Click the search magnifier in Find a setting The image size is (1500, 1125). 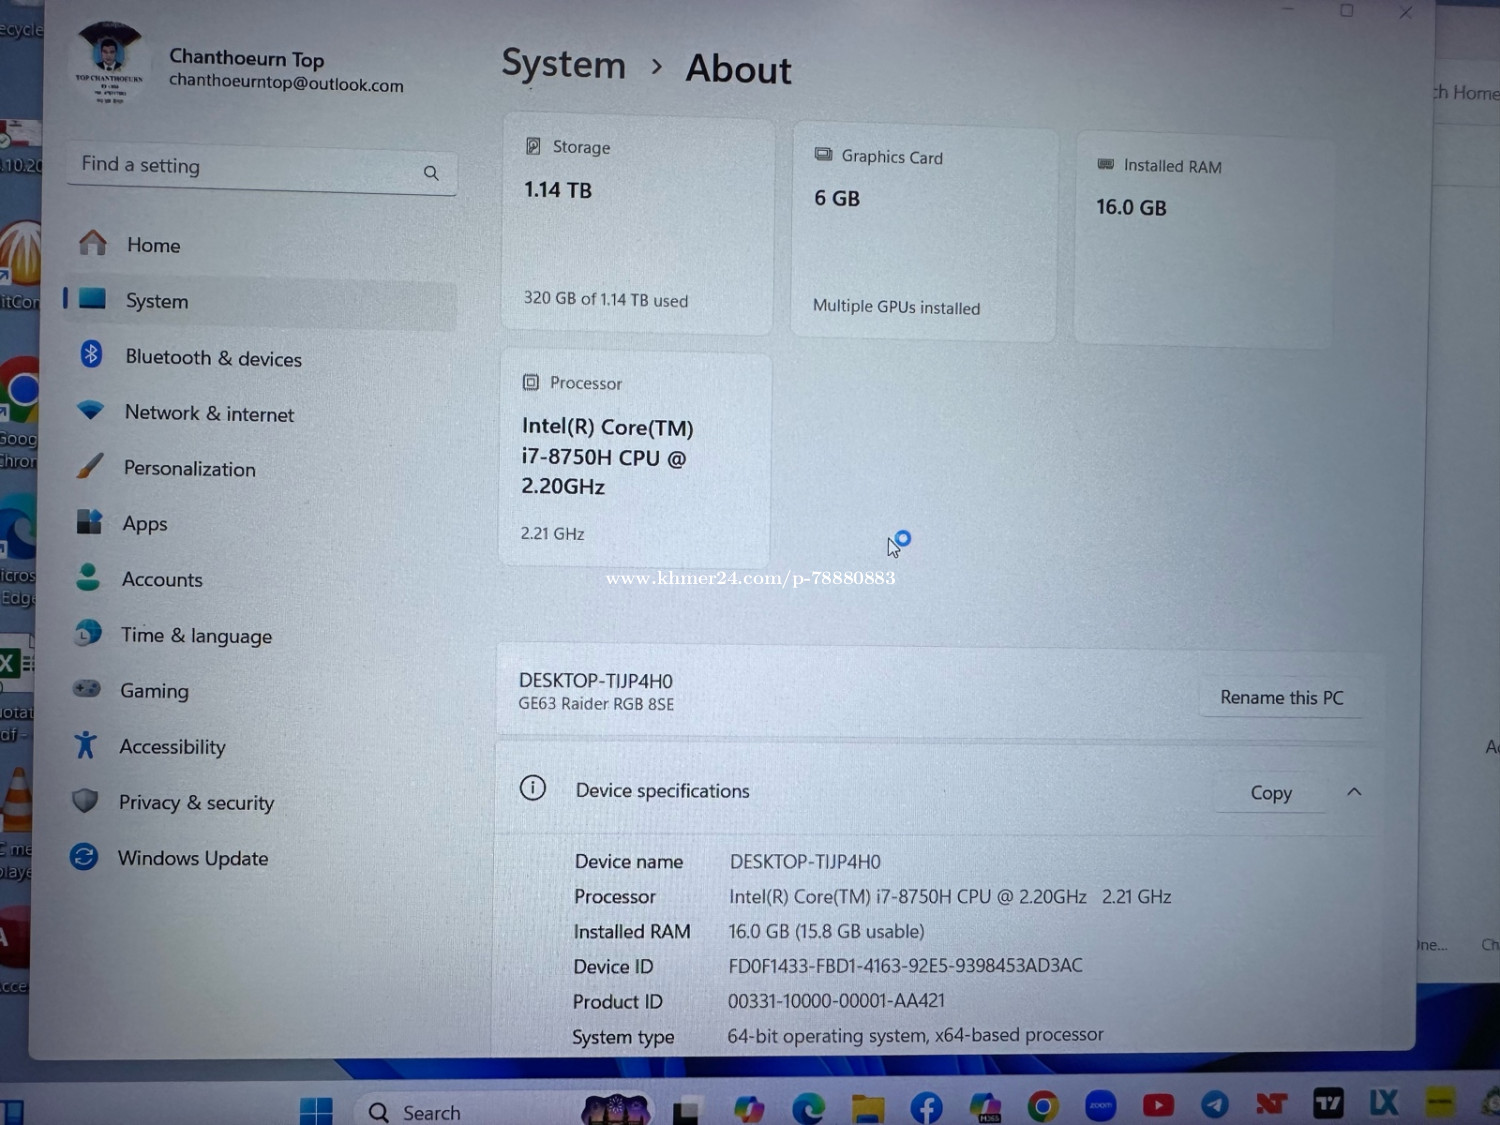coord(431,173)
